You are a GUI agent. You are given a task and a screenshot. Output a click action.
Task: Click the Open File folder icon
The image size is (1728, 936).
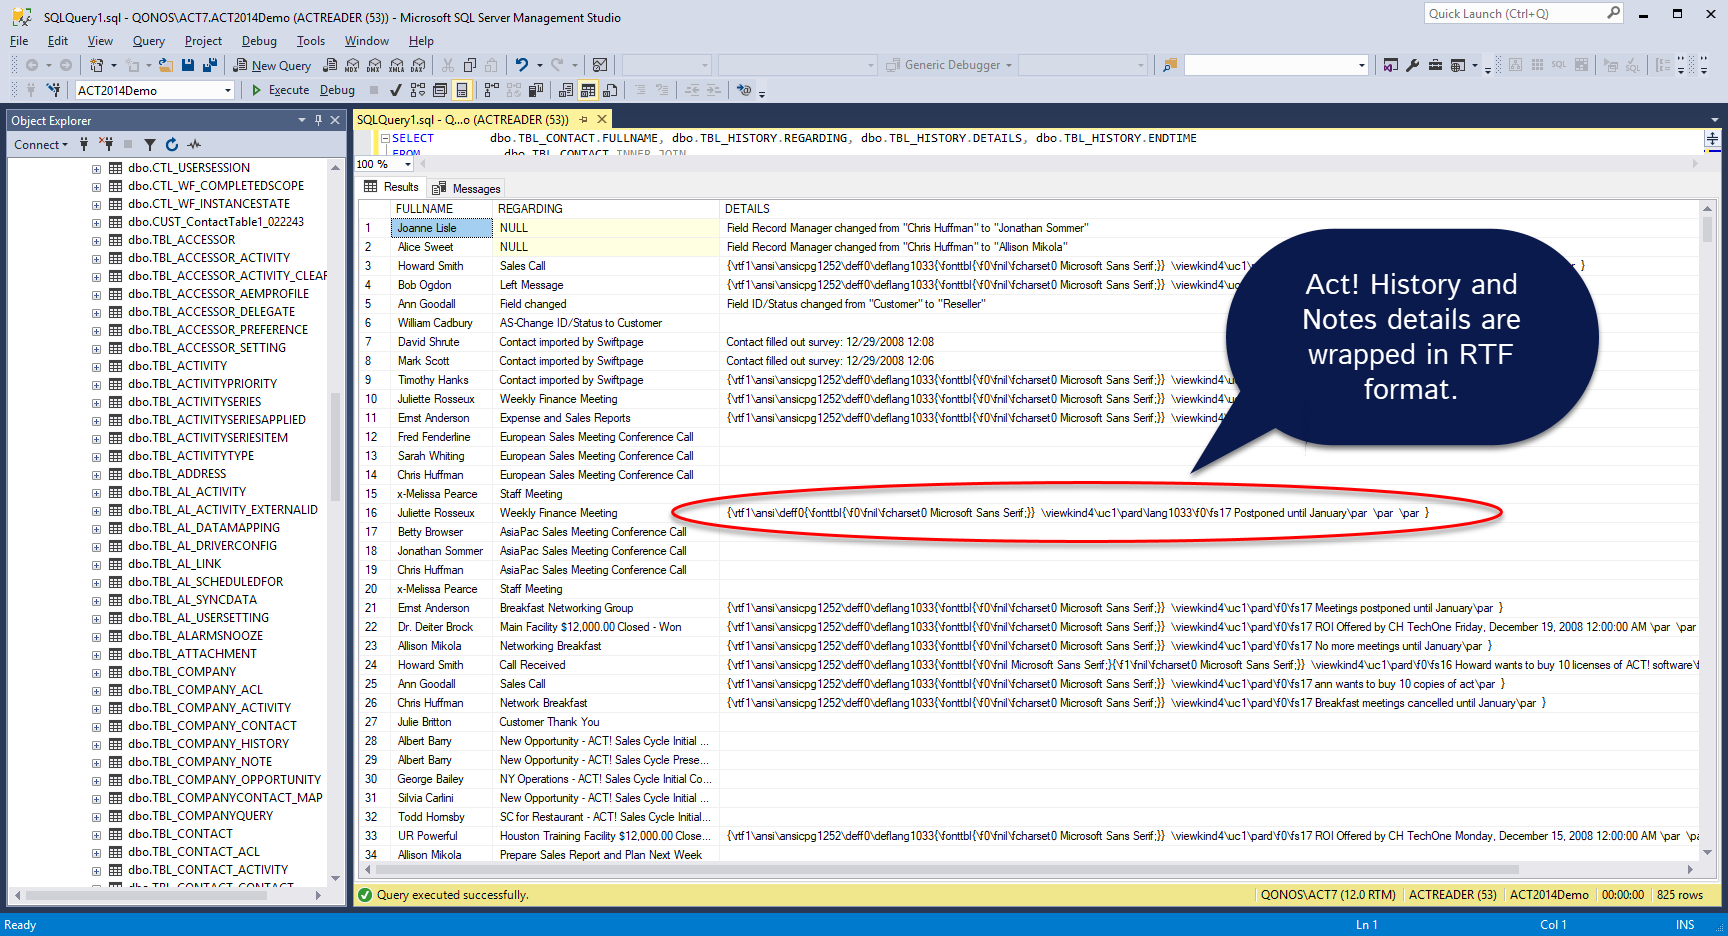[166, 65]
